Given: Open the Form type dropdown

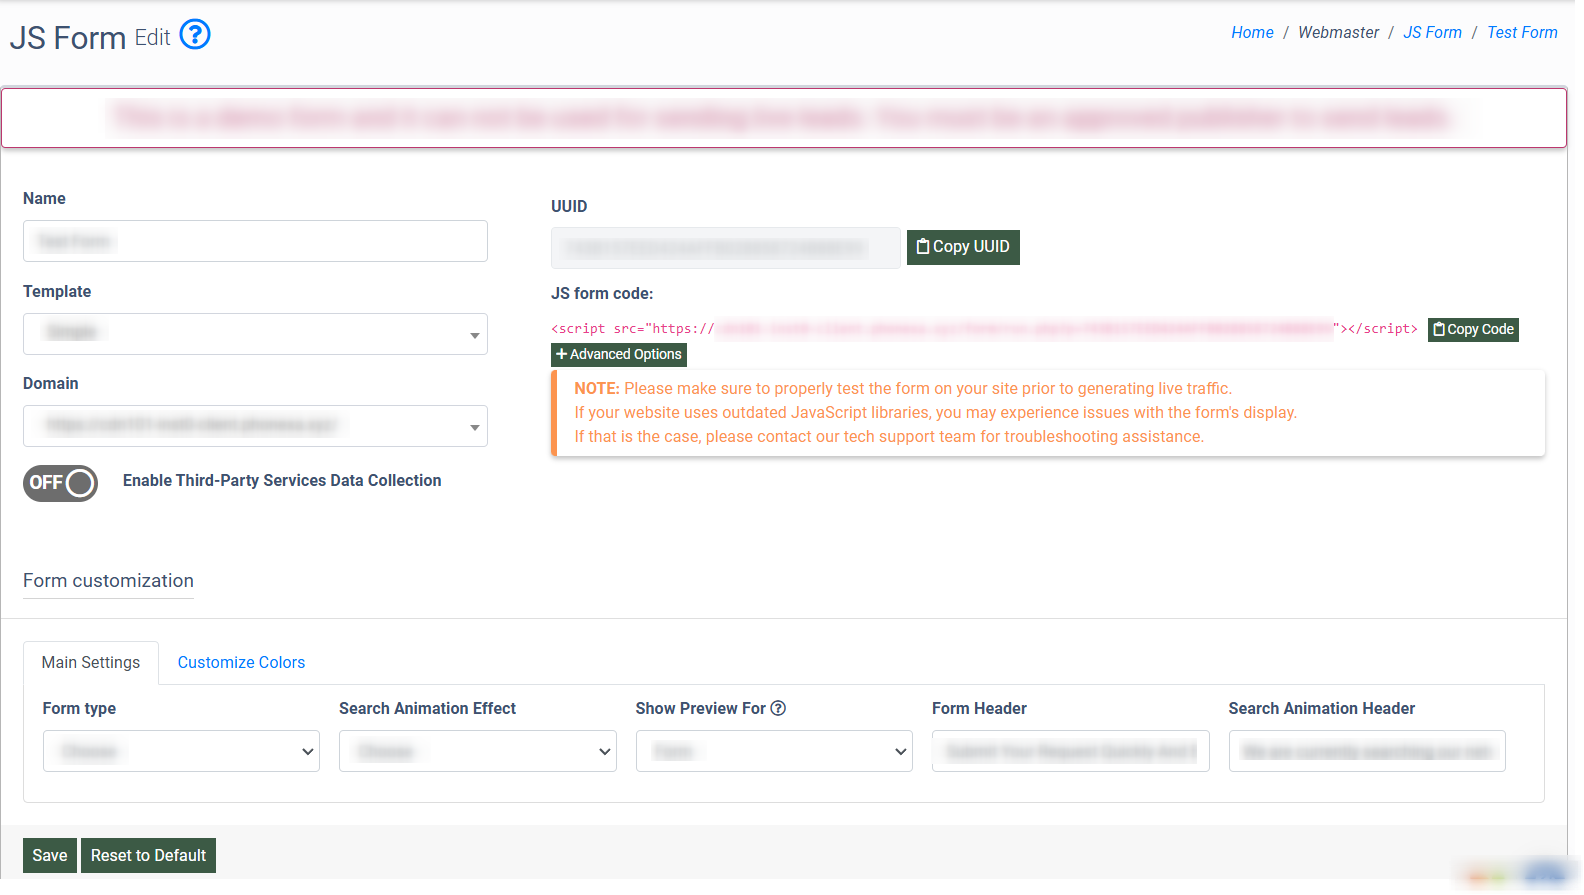Looking at the screenshot, I should [181, 751].
